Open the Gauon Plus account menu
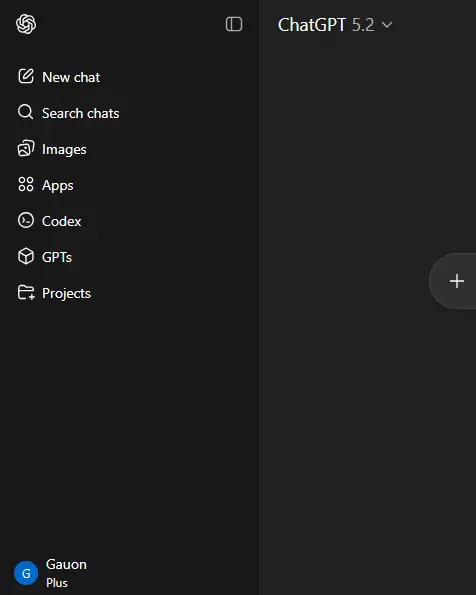Screen dimensions: 476x595 (x=51, y=573)
